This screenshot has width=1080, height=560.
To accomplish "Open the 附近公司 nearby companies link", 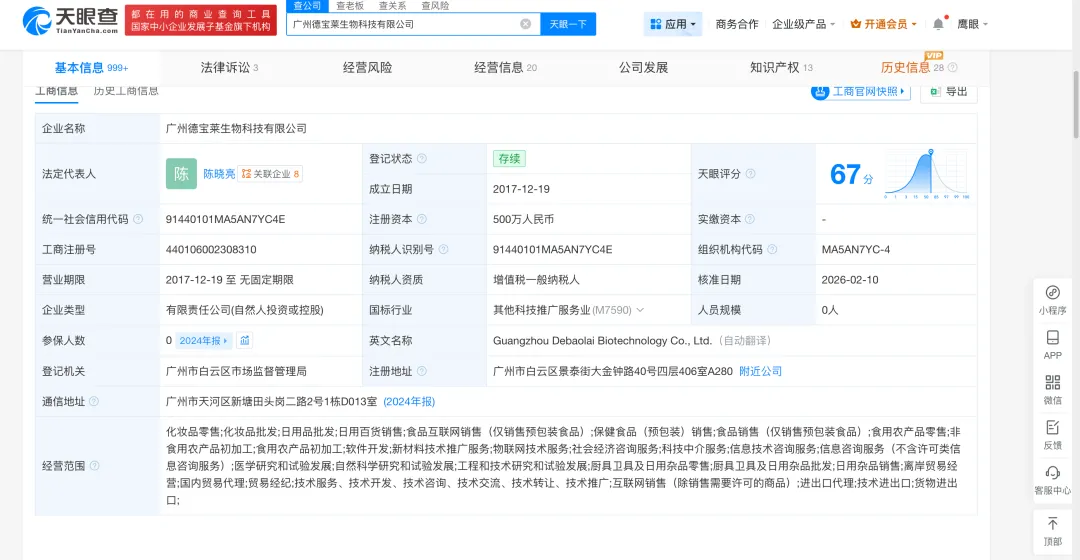I will pos(760,371).
